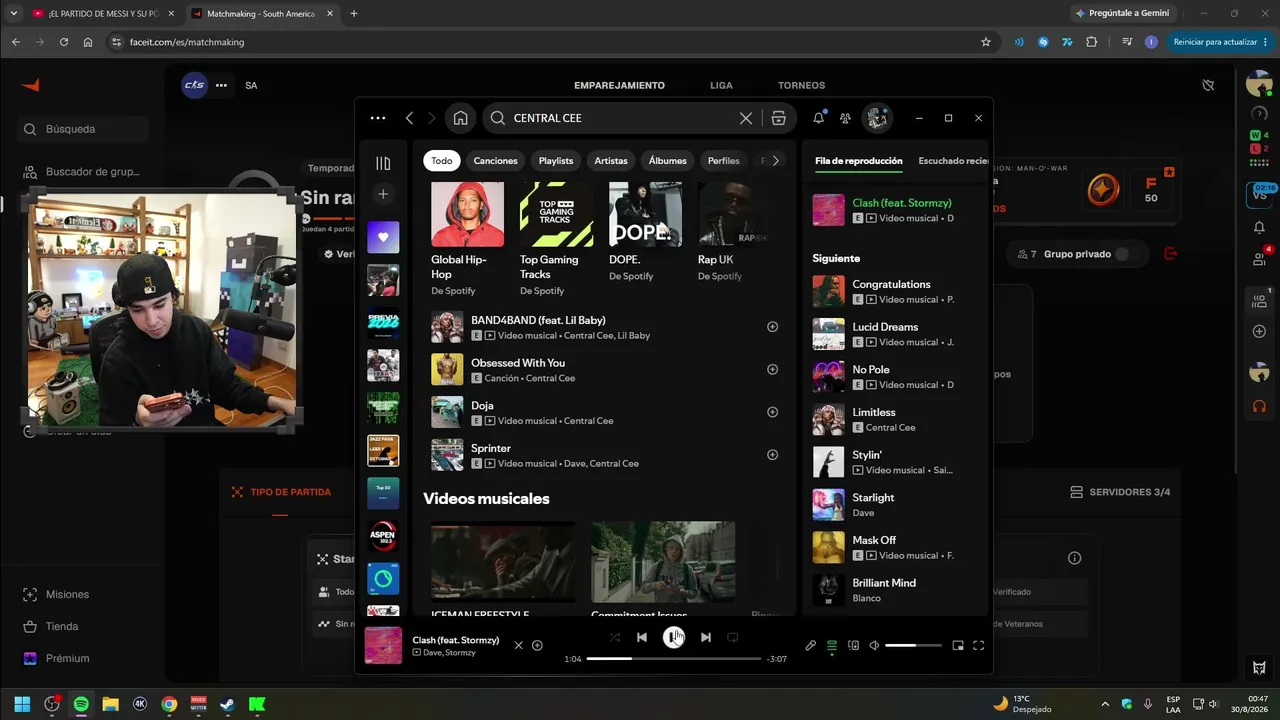Screen dimensions: 1280x720
Task: Open the Liked Songs playlist
Action: coord(383,237)
